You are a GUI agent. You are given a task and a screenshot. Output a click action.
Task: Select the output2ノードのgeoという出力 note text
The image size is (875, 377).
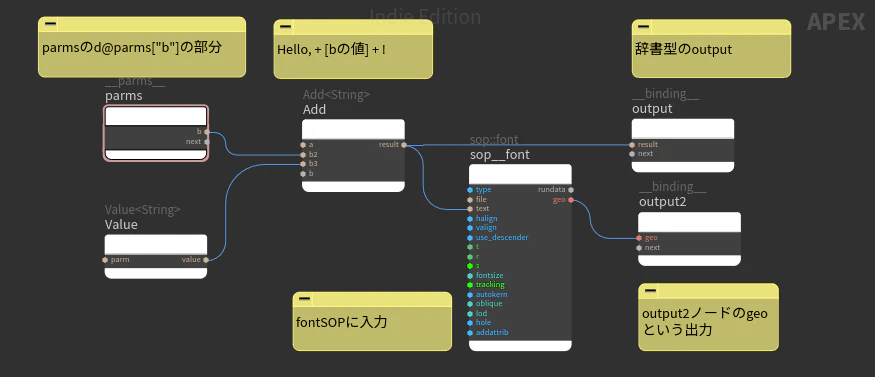click(705, 322)
